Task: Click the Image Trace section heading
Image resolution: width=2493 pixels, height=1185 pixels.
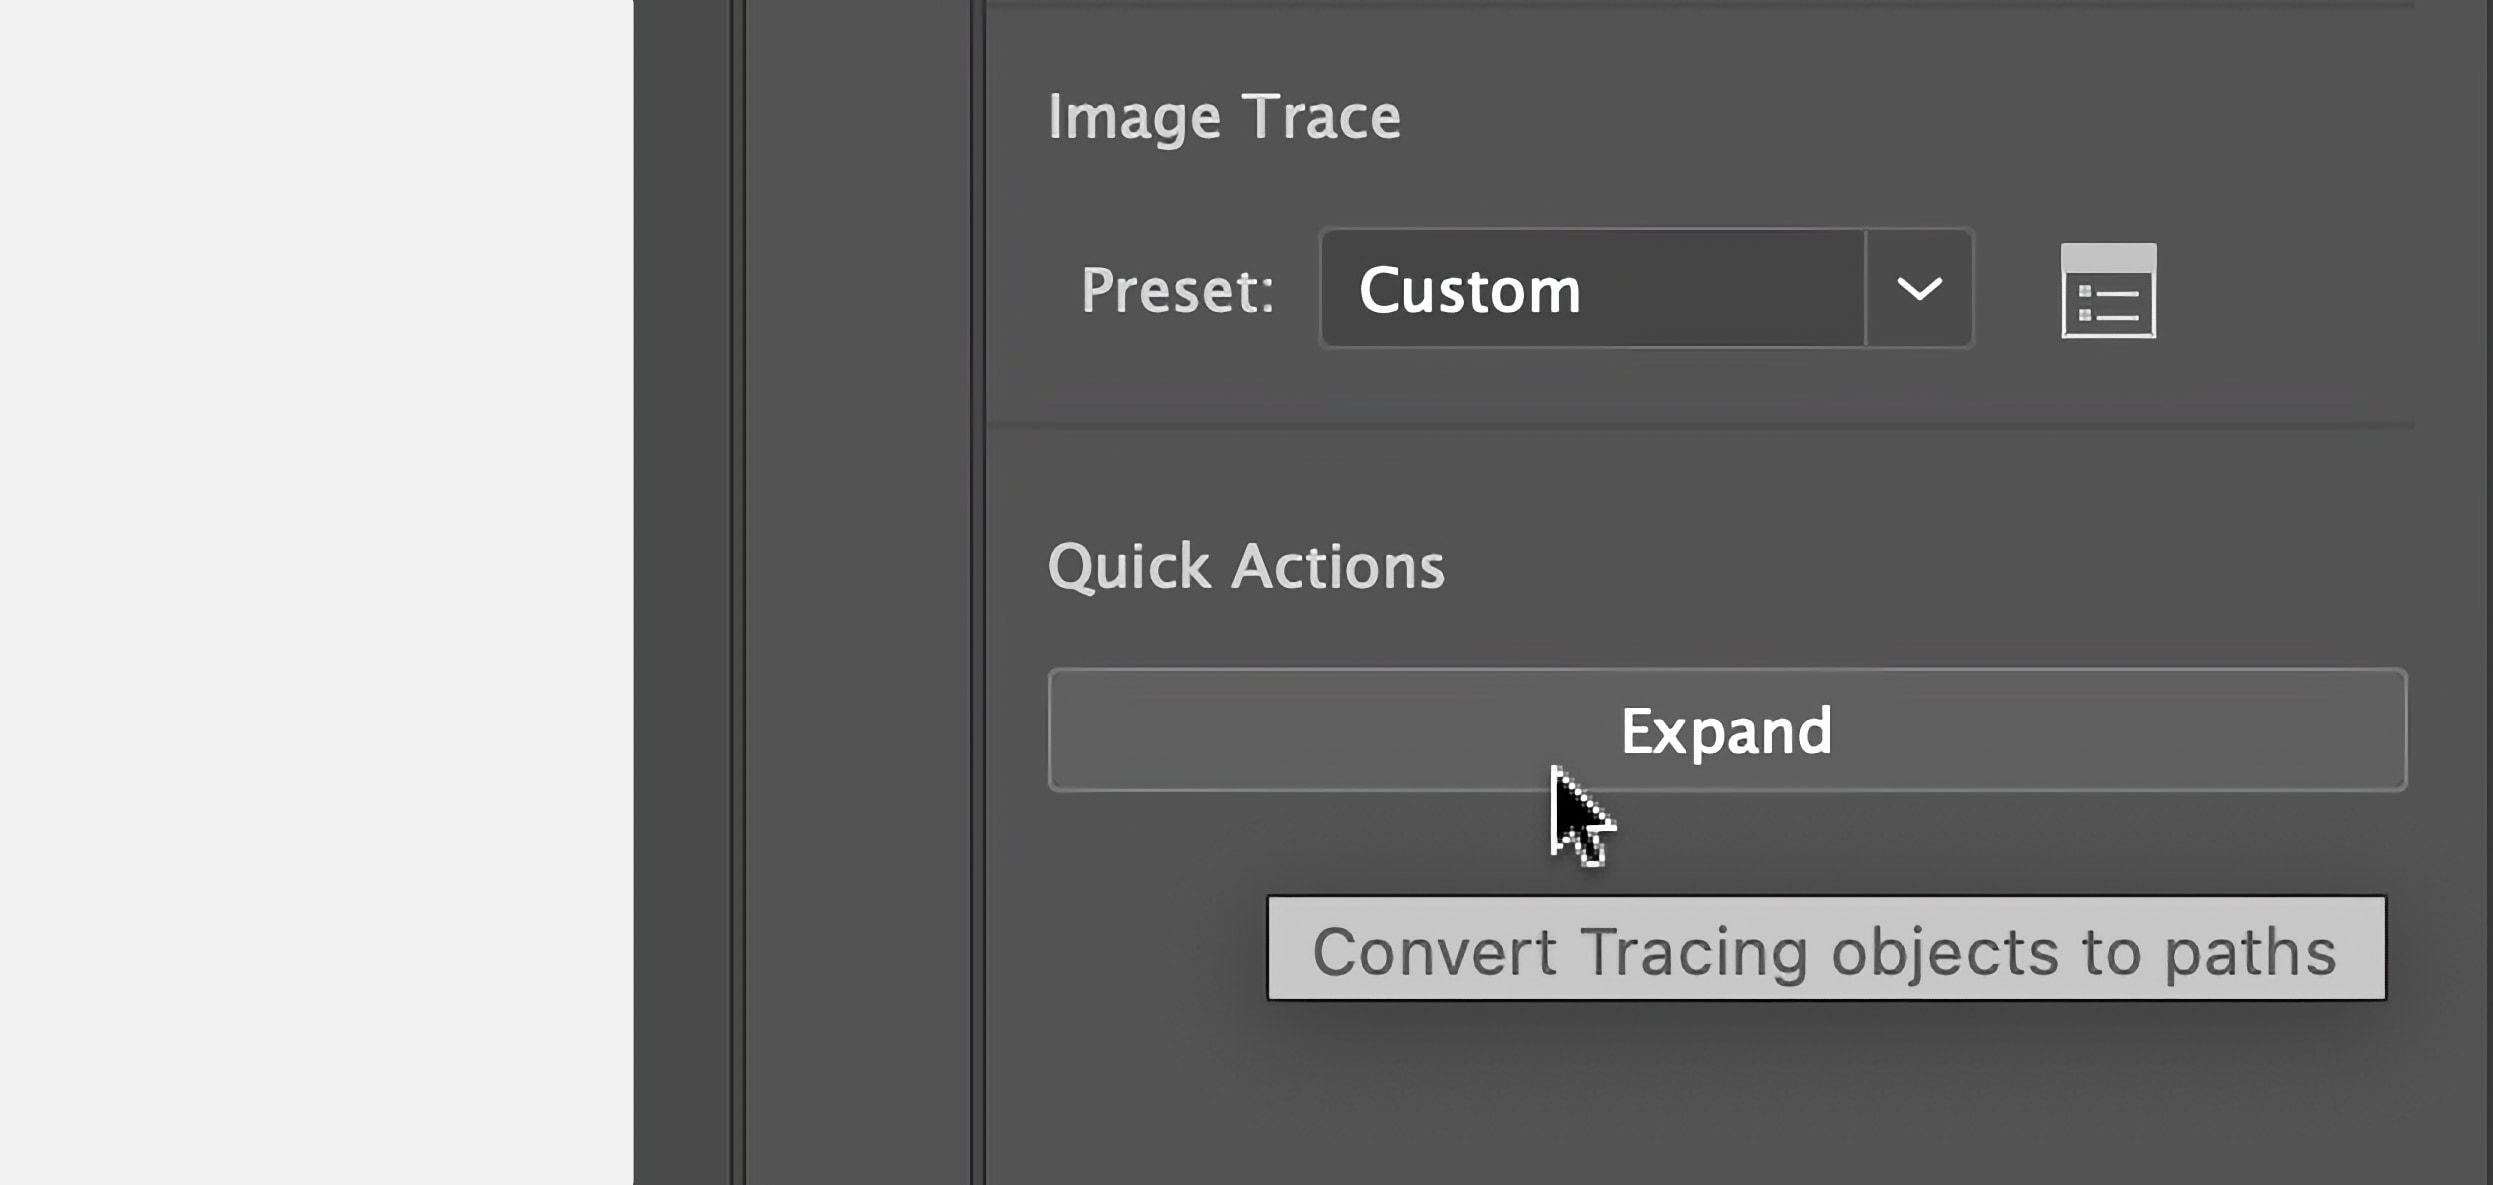Action: tap(1223, 117)
